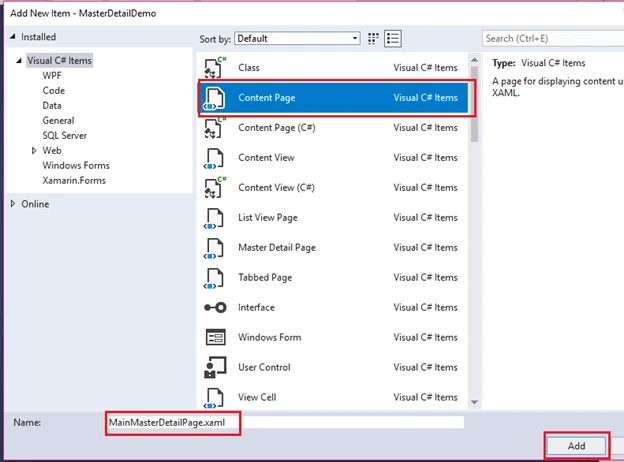
Task: Collapse the Visual C# Items node
Action: 19,60
